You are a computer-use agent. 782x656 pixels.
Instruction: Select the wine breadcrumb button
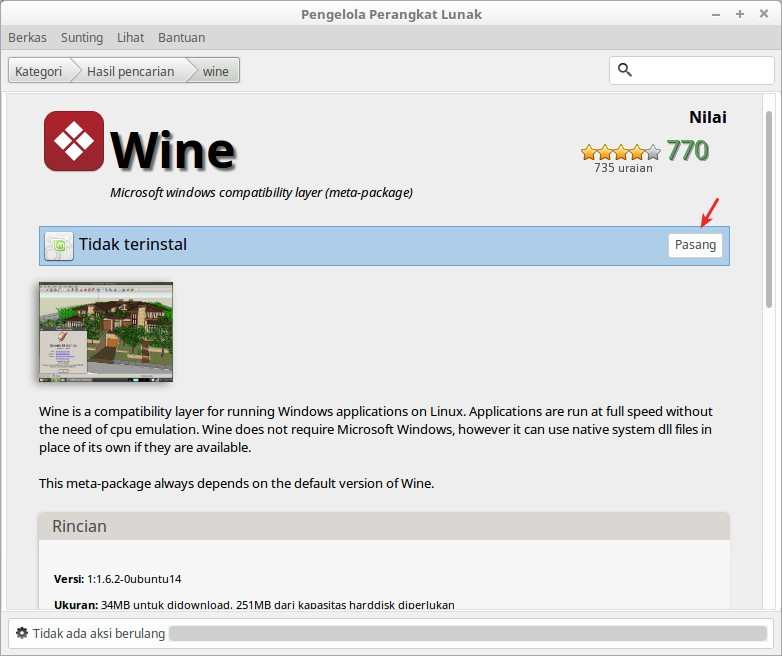pyautogui.click(x=215, y=71)
